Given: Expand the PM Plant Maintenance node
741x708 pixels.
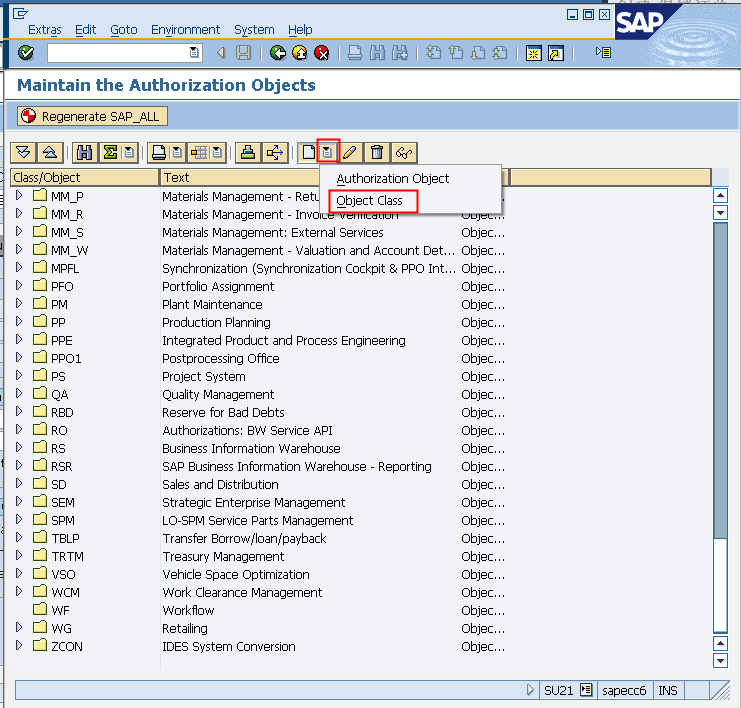Looking at the screenshot, I should 19,303.
